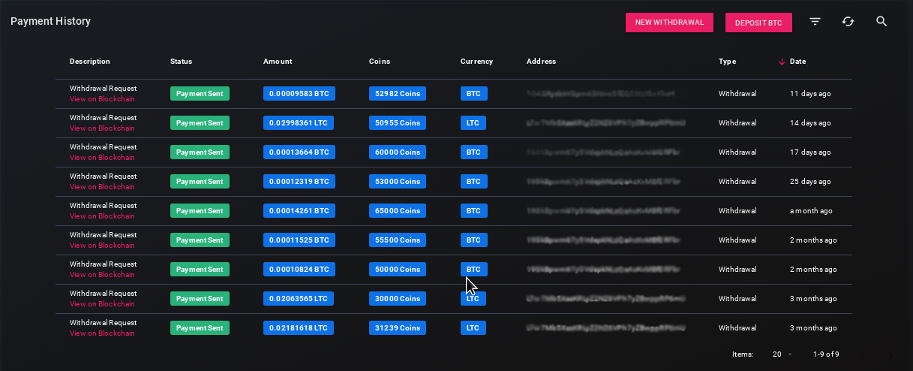Screen dimensions: 913x371
Task: Select the 60000 Coins badge
Action: pyautogui.click(x=398, y=152)
